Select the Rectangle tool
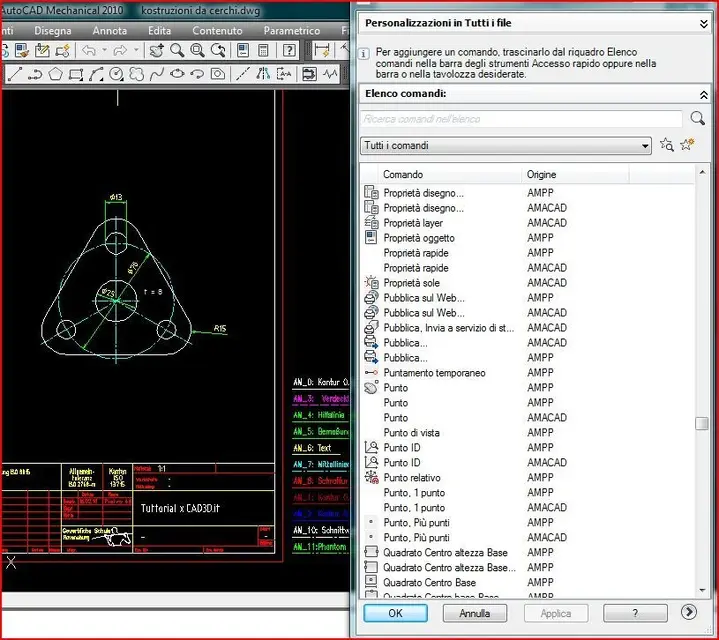This screenshot has width=719, height=640. (76, 74)
